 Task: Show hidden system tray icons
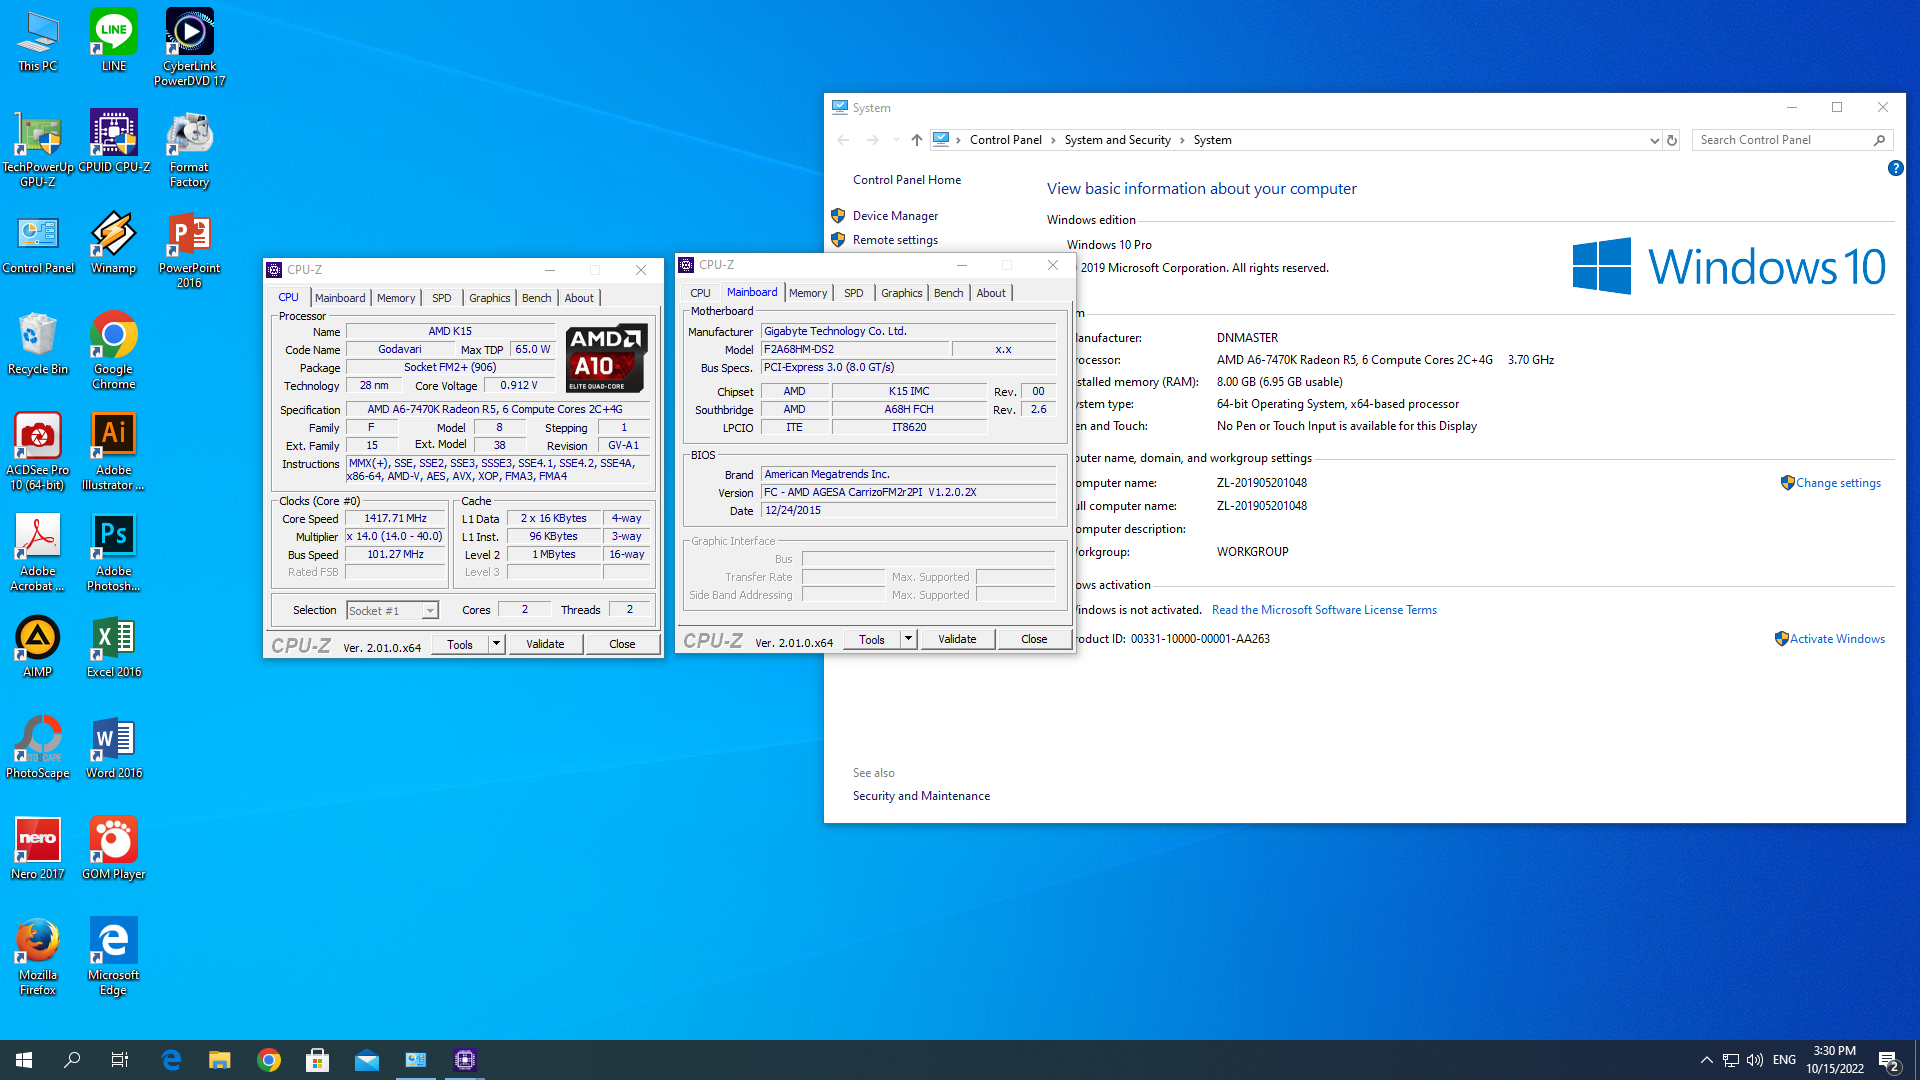[1707, 1060]
